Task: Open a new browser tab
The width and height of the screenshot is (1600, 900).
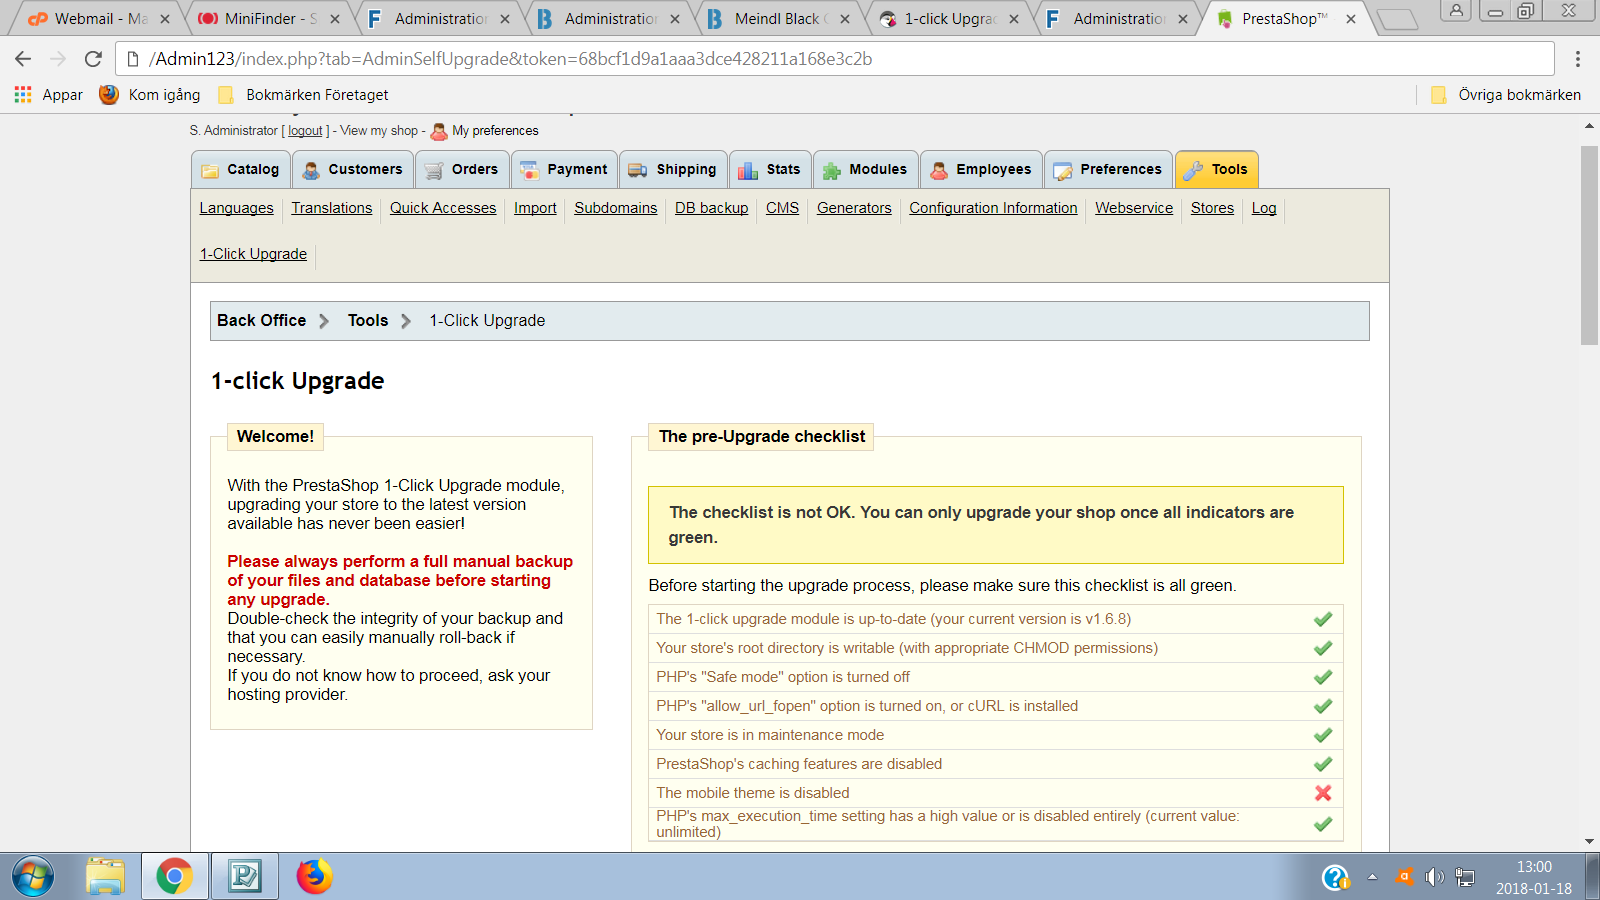Action: (1397, 19)
